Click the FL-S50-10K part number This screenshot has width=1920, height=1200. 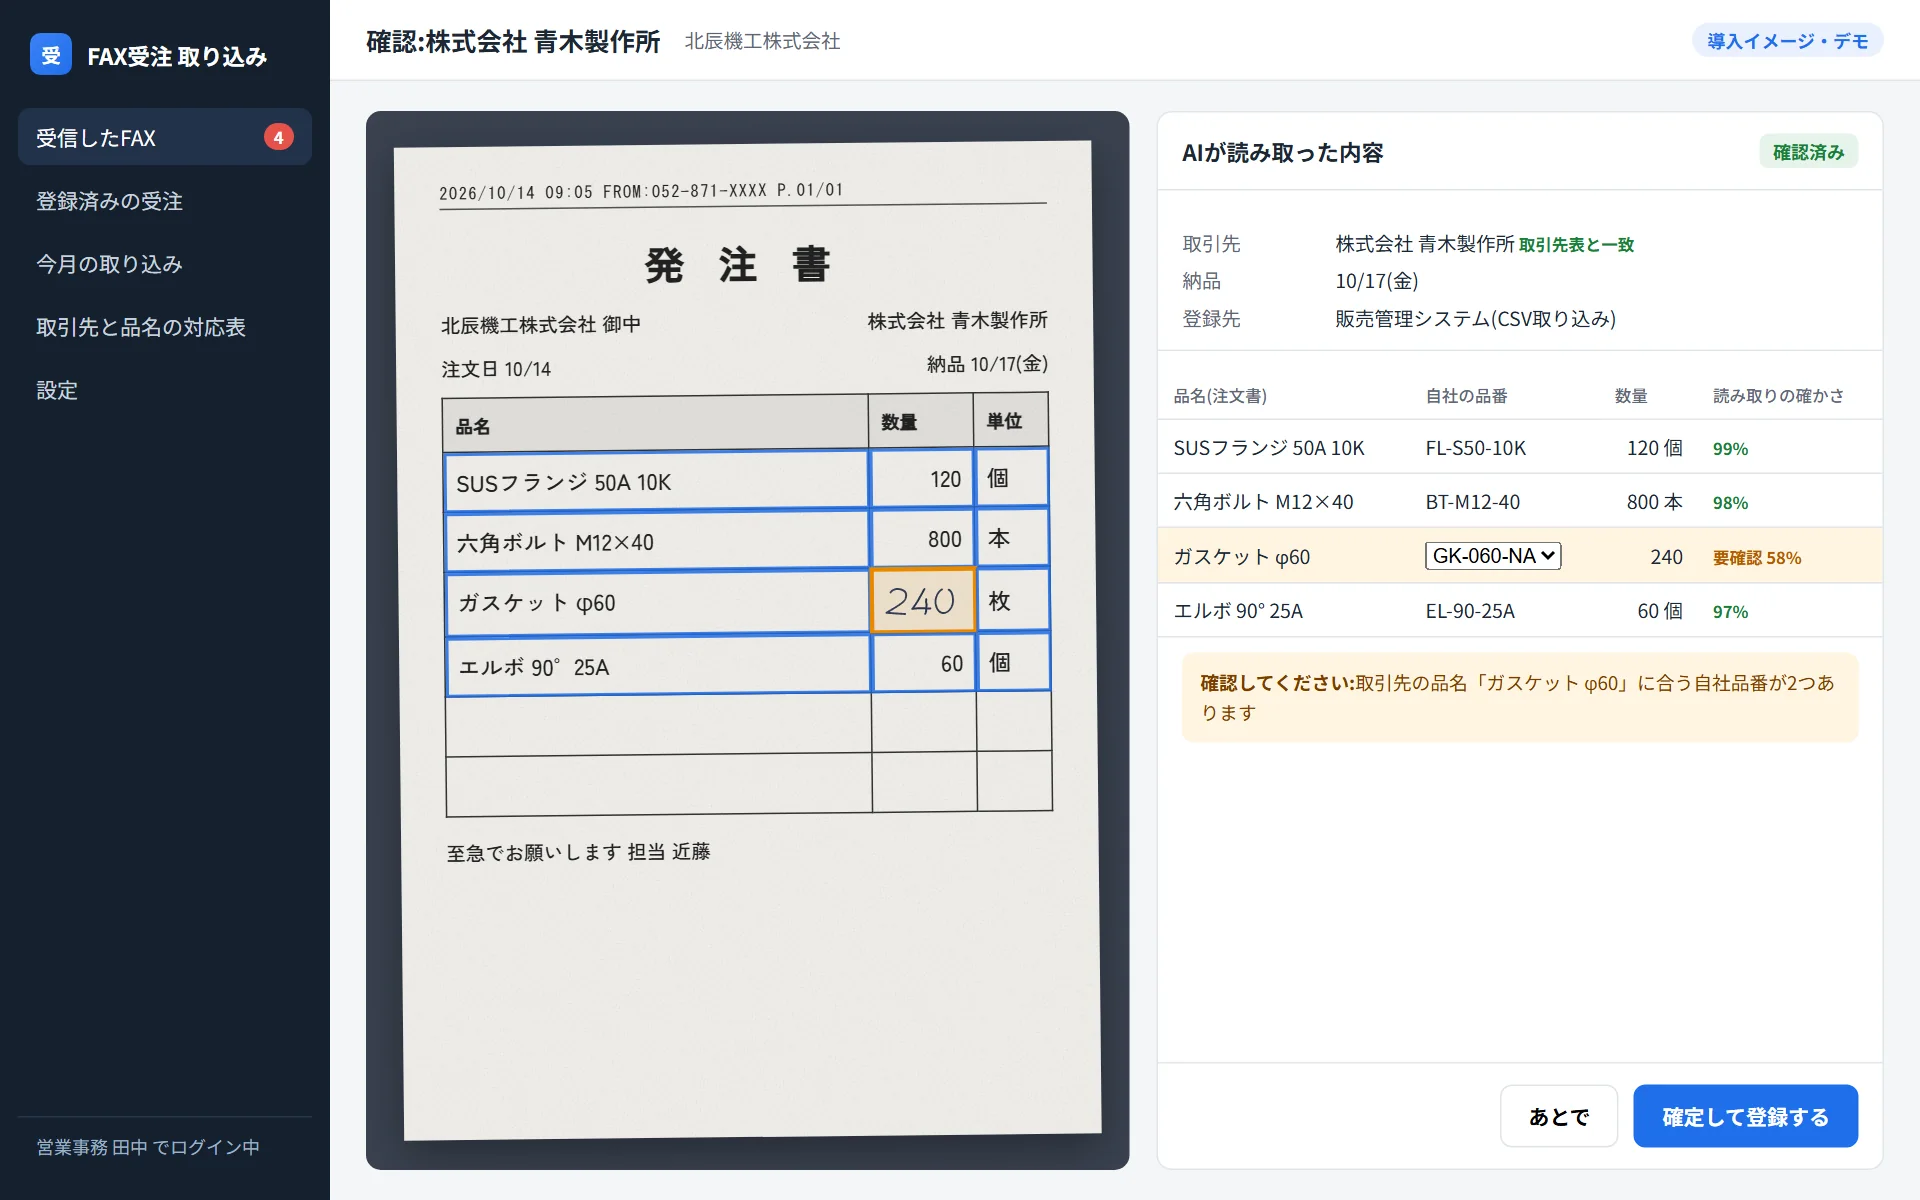point(1475,448)
